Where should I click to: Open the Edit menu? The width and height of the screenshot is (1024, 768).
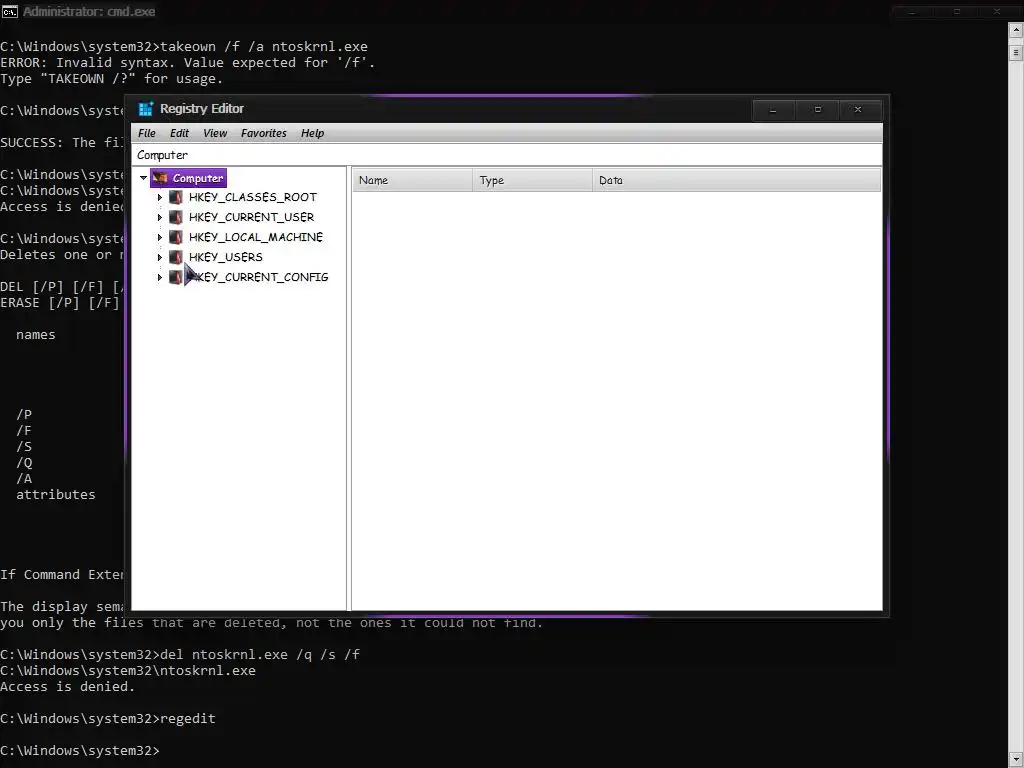coord(179,133)
